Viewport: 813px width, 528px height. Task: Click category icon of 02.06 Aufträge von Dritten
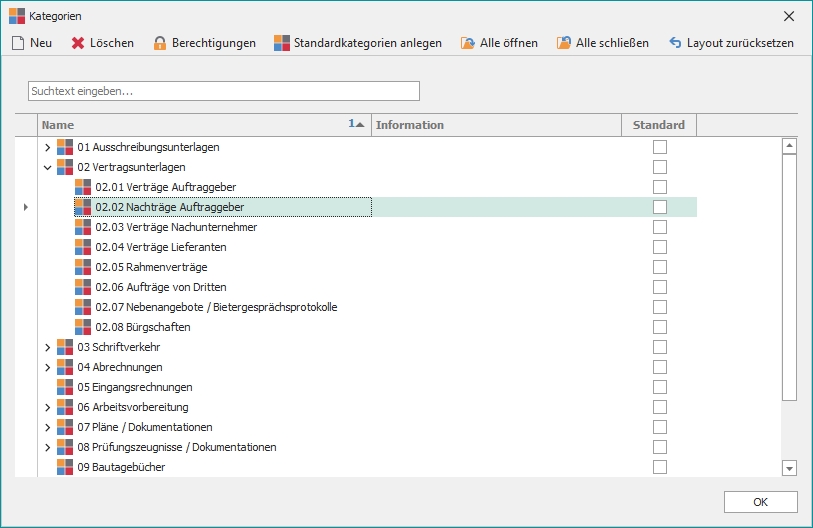point(83,287)
